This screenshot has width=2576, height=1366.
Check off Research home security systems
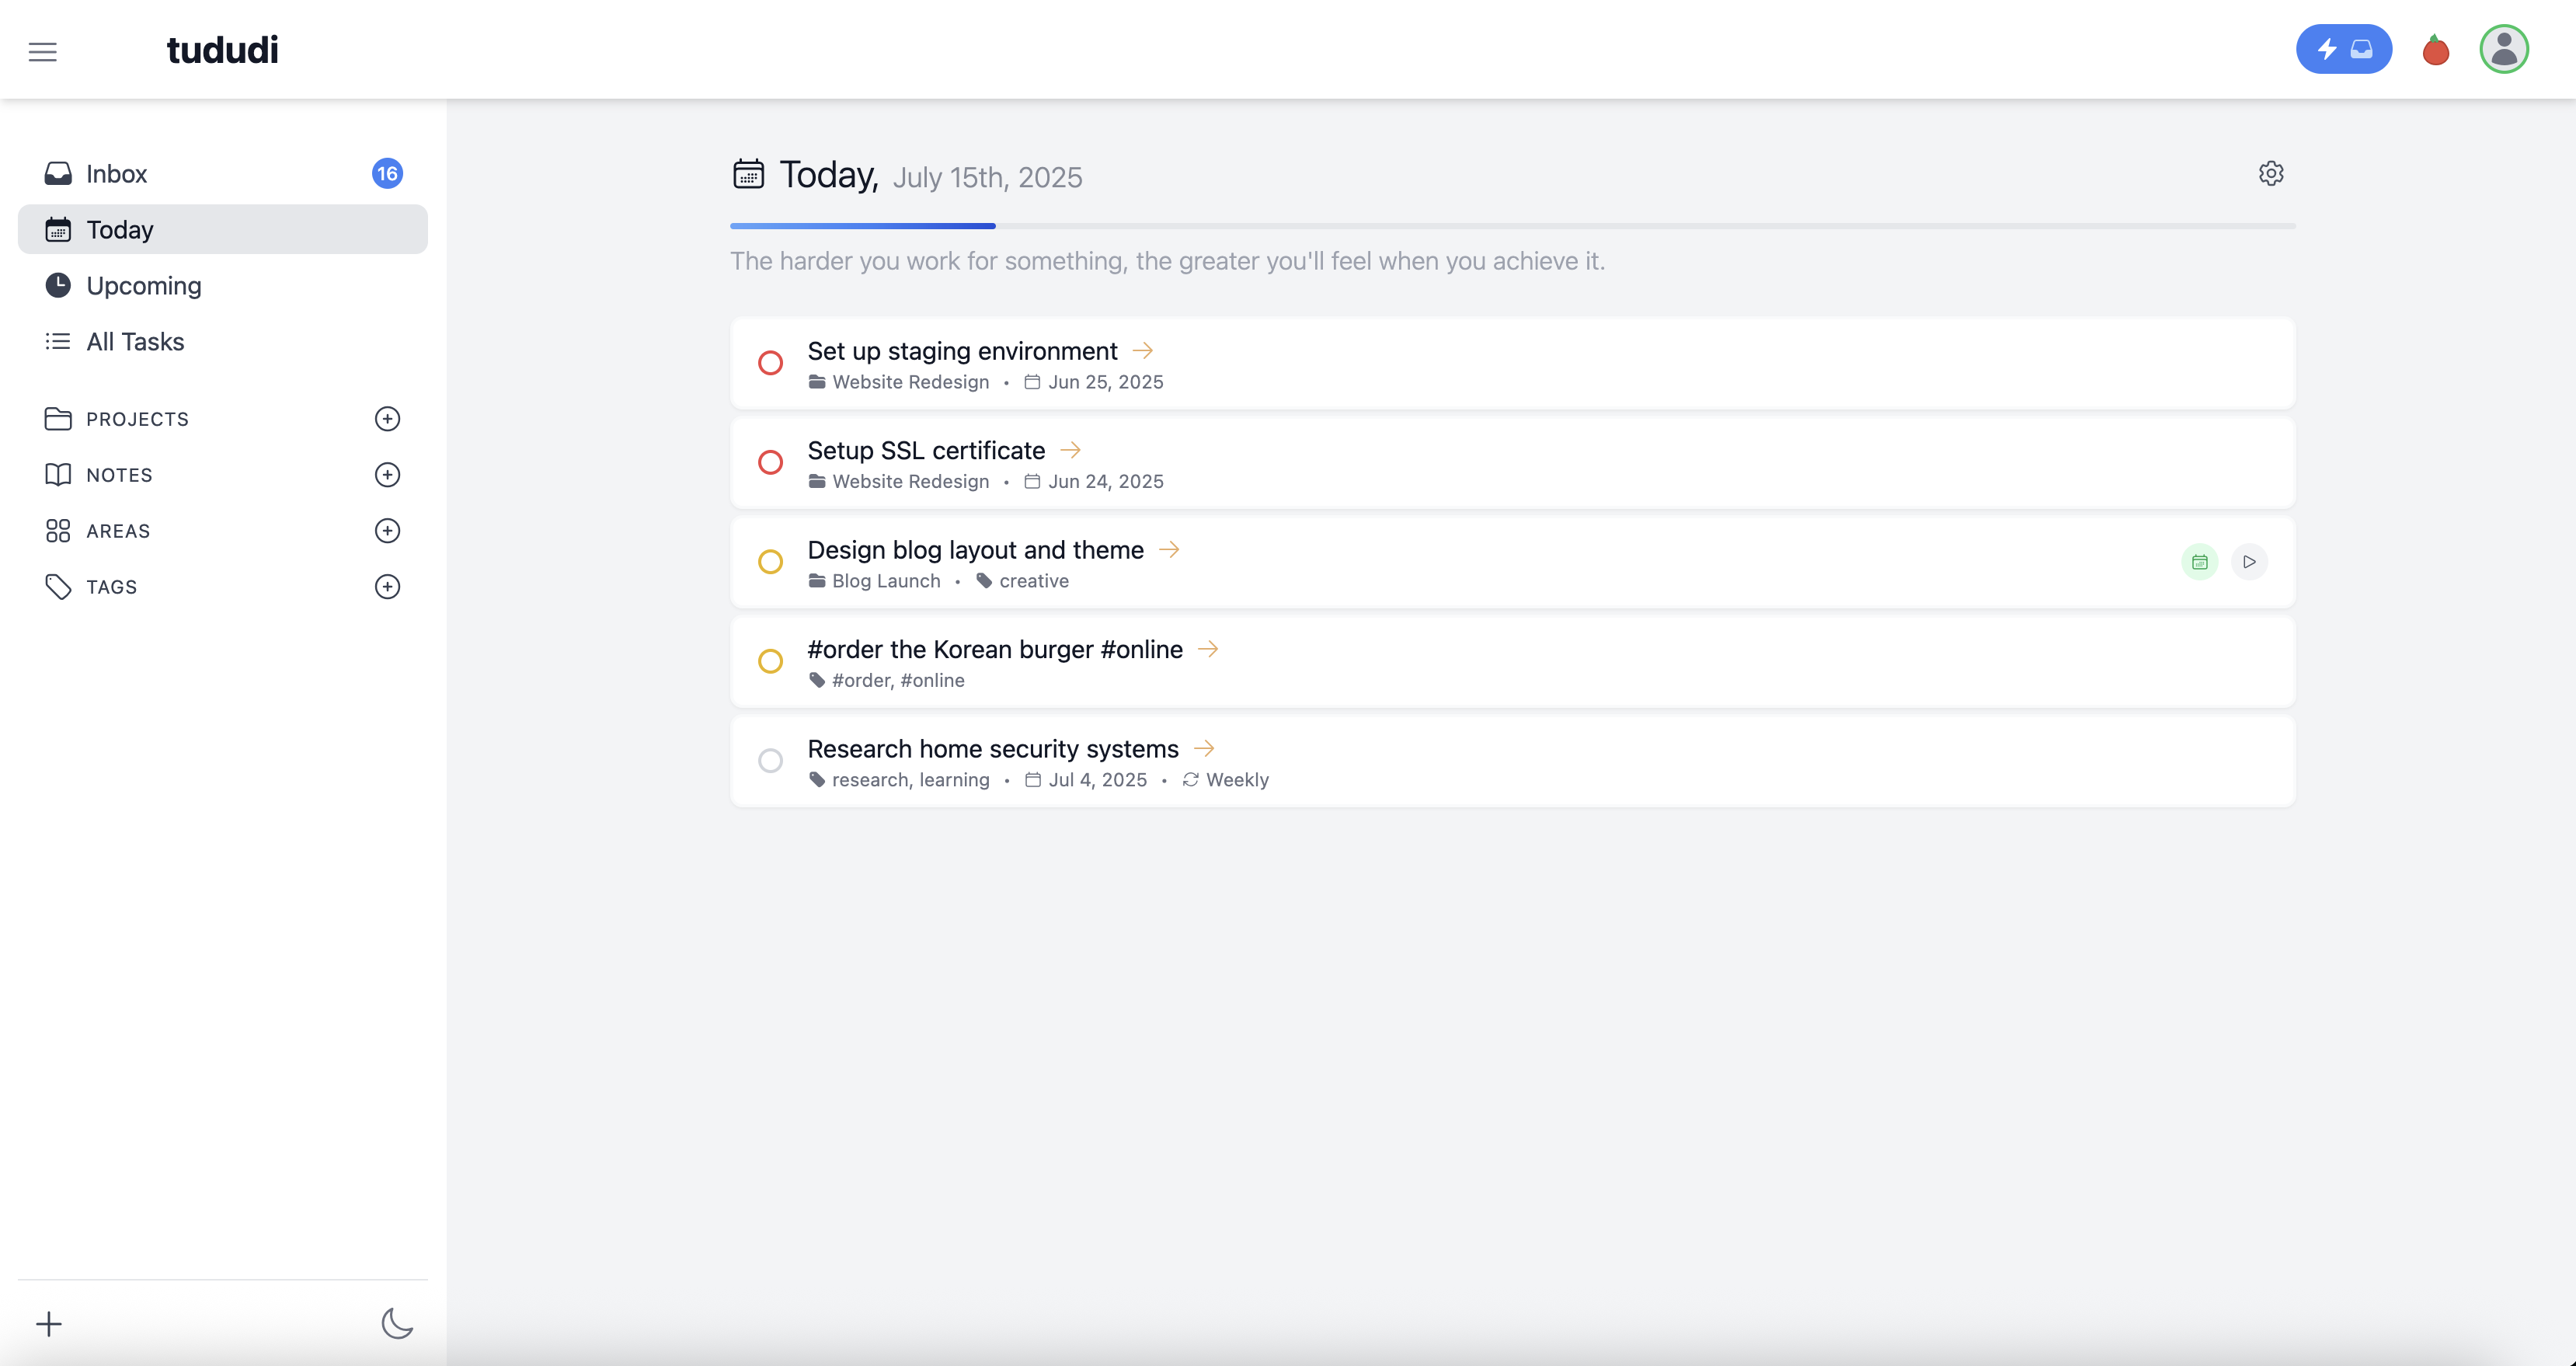click(770, 760)
